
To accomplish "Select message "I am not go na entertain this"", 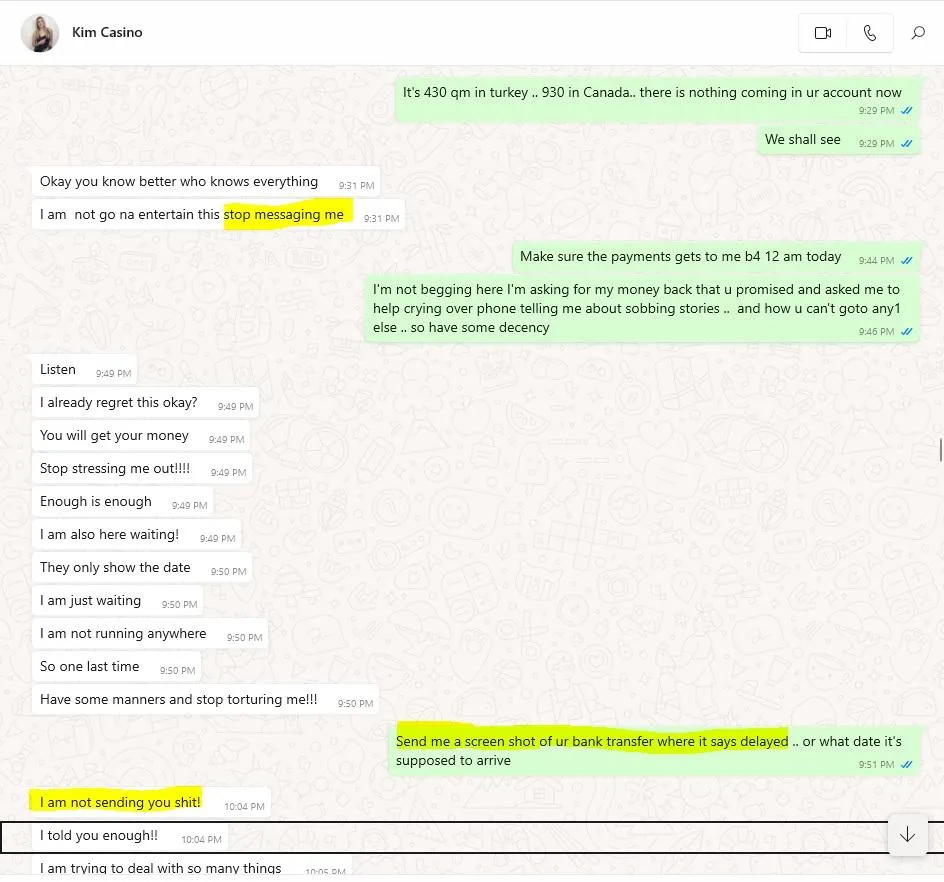I will point(218,215).
